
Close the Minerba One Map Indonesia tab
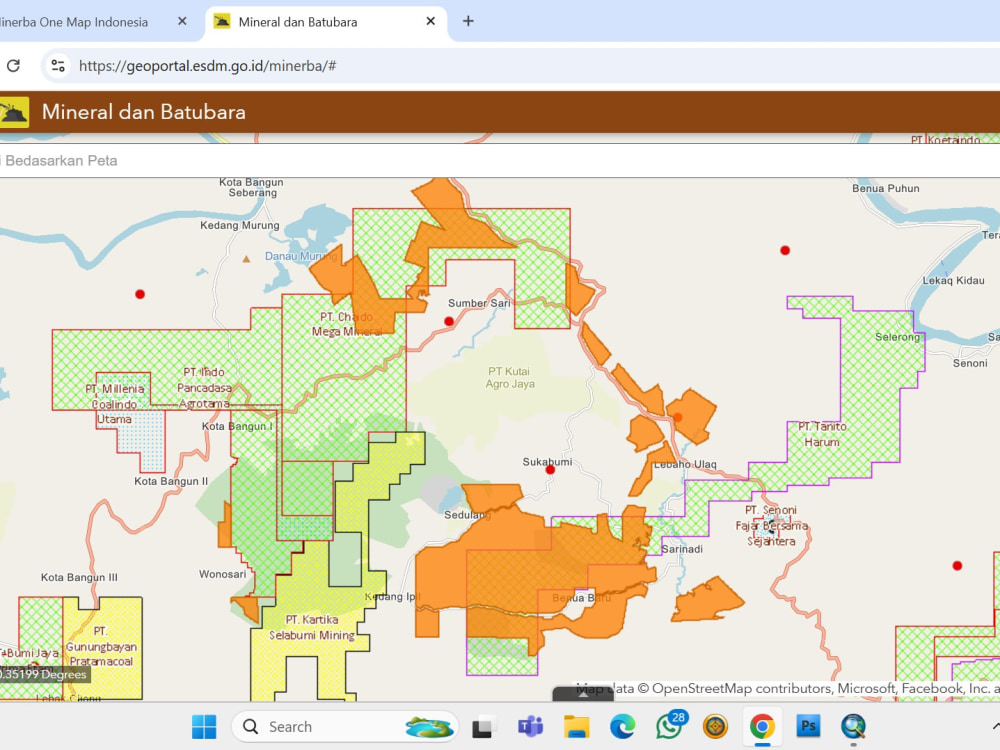pyautogui.click(x=182, y=22)
